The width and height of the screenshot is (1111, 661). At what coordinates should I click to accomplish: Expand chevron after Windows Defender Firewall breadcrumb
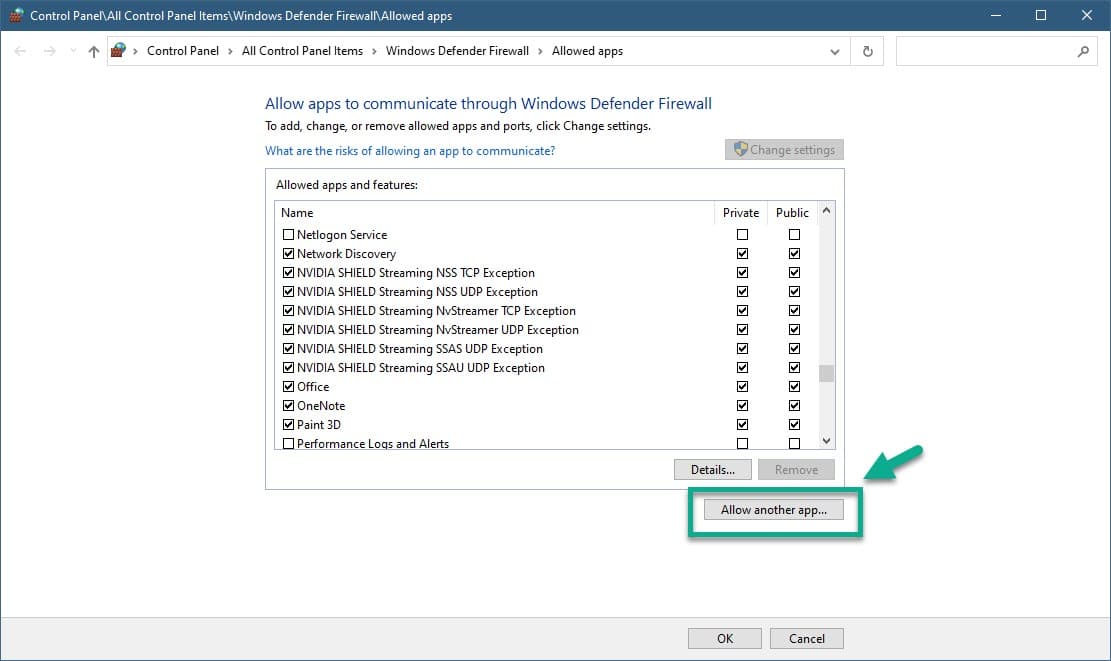pos(540,51)
